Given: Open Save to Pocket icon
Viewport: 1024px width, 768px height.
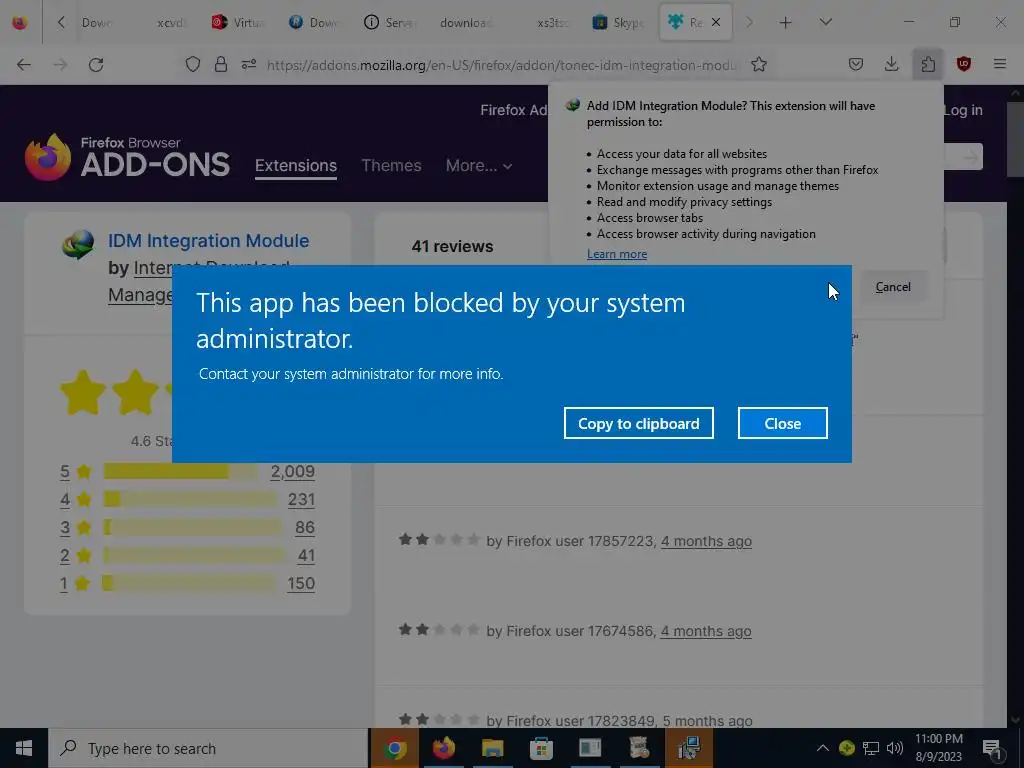Looking at the screenshot, I should tap(856, 65).
